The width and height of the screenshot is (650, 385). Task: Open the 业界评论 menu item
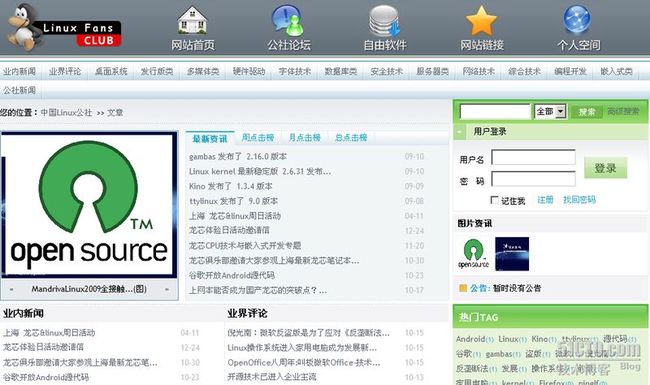(x=65, y=71)
